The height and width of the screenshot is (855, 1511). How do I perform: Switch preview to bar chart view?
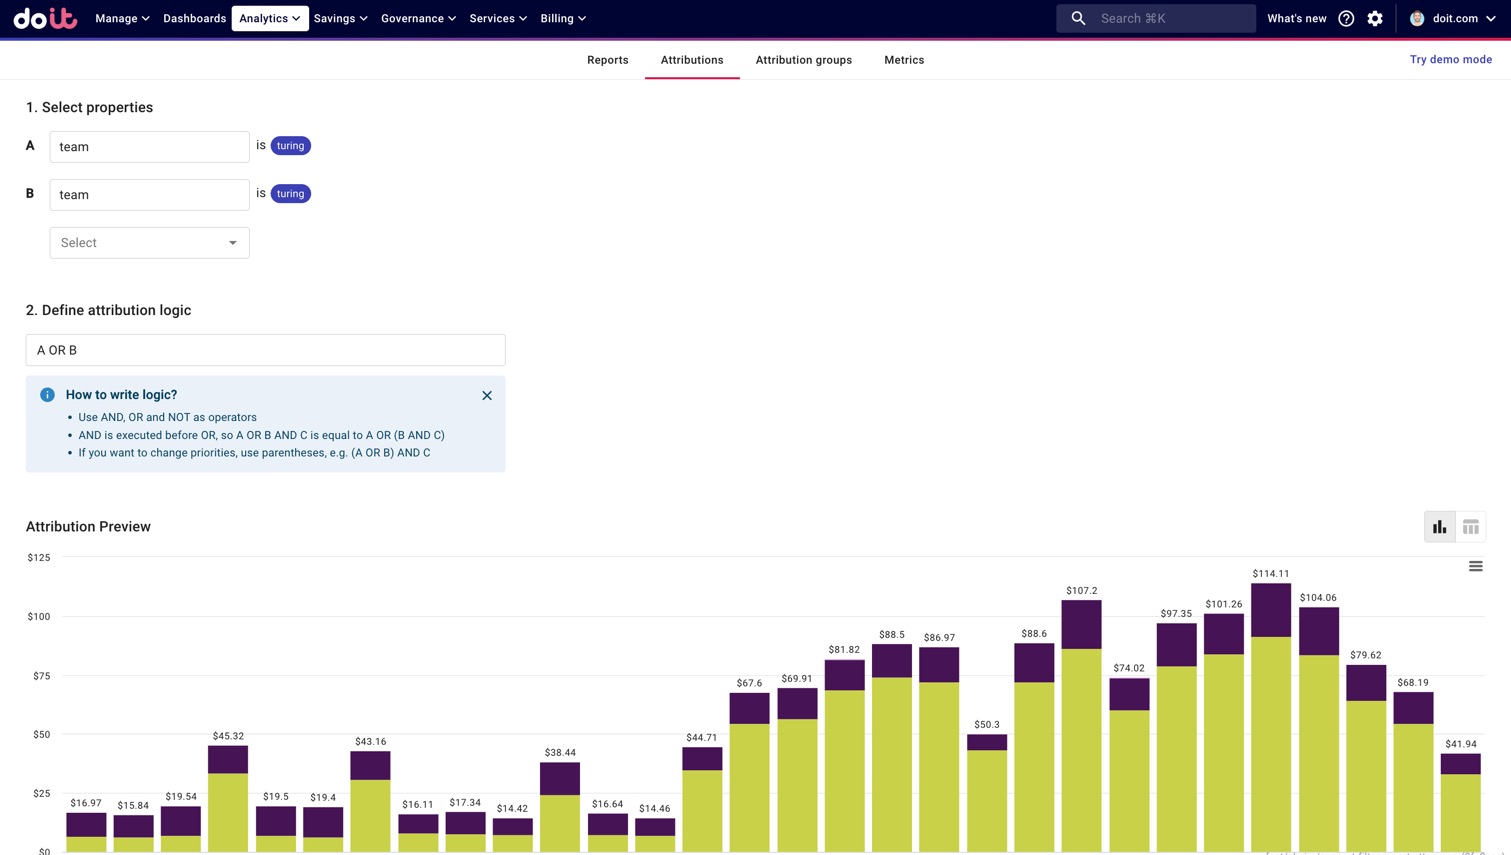click(x=1439, y=527)
